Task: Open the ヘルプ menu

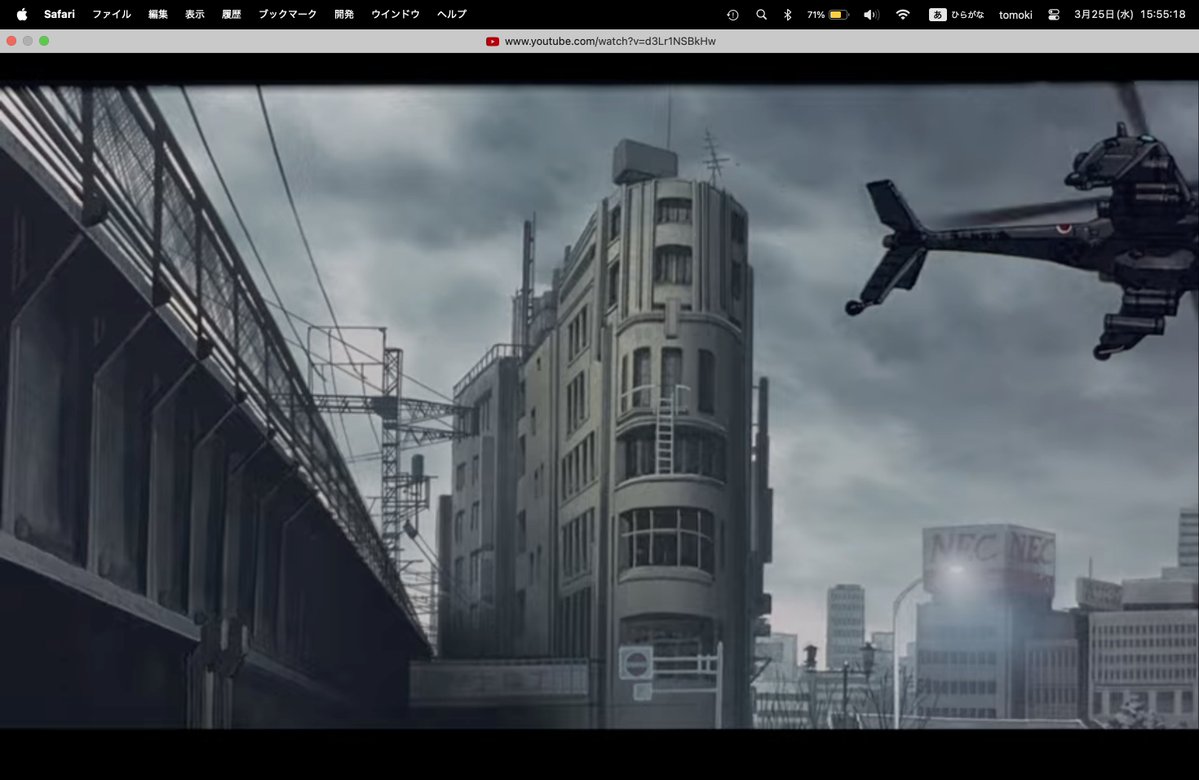Action: pos(452,14)
